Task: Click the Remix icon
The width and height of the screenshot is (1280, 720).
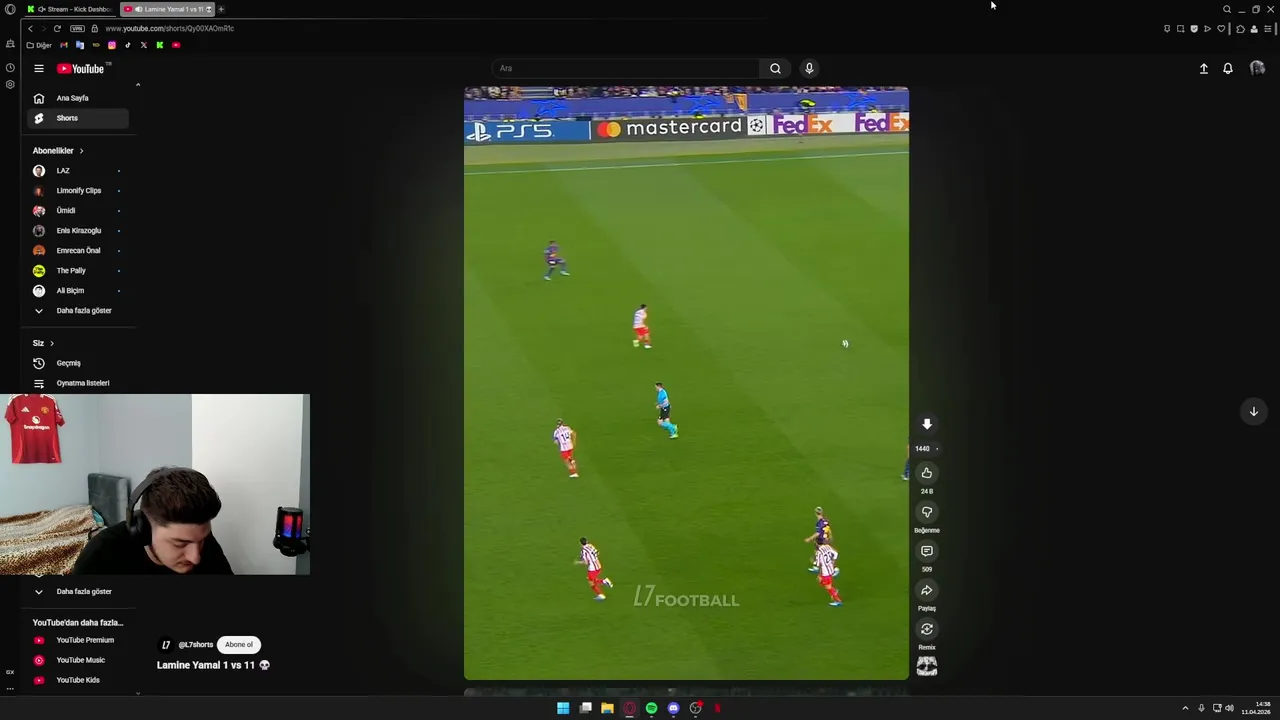Action: [927, 629]
